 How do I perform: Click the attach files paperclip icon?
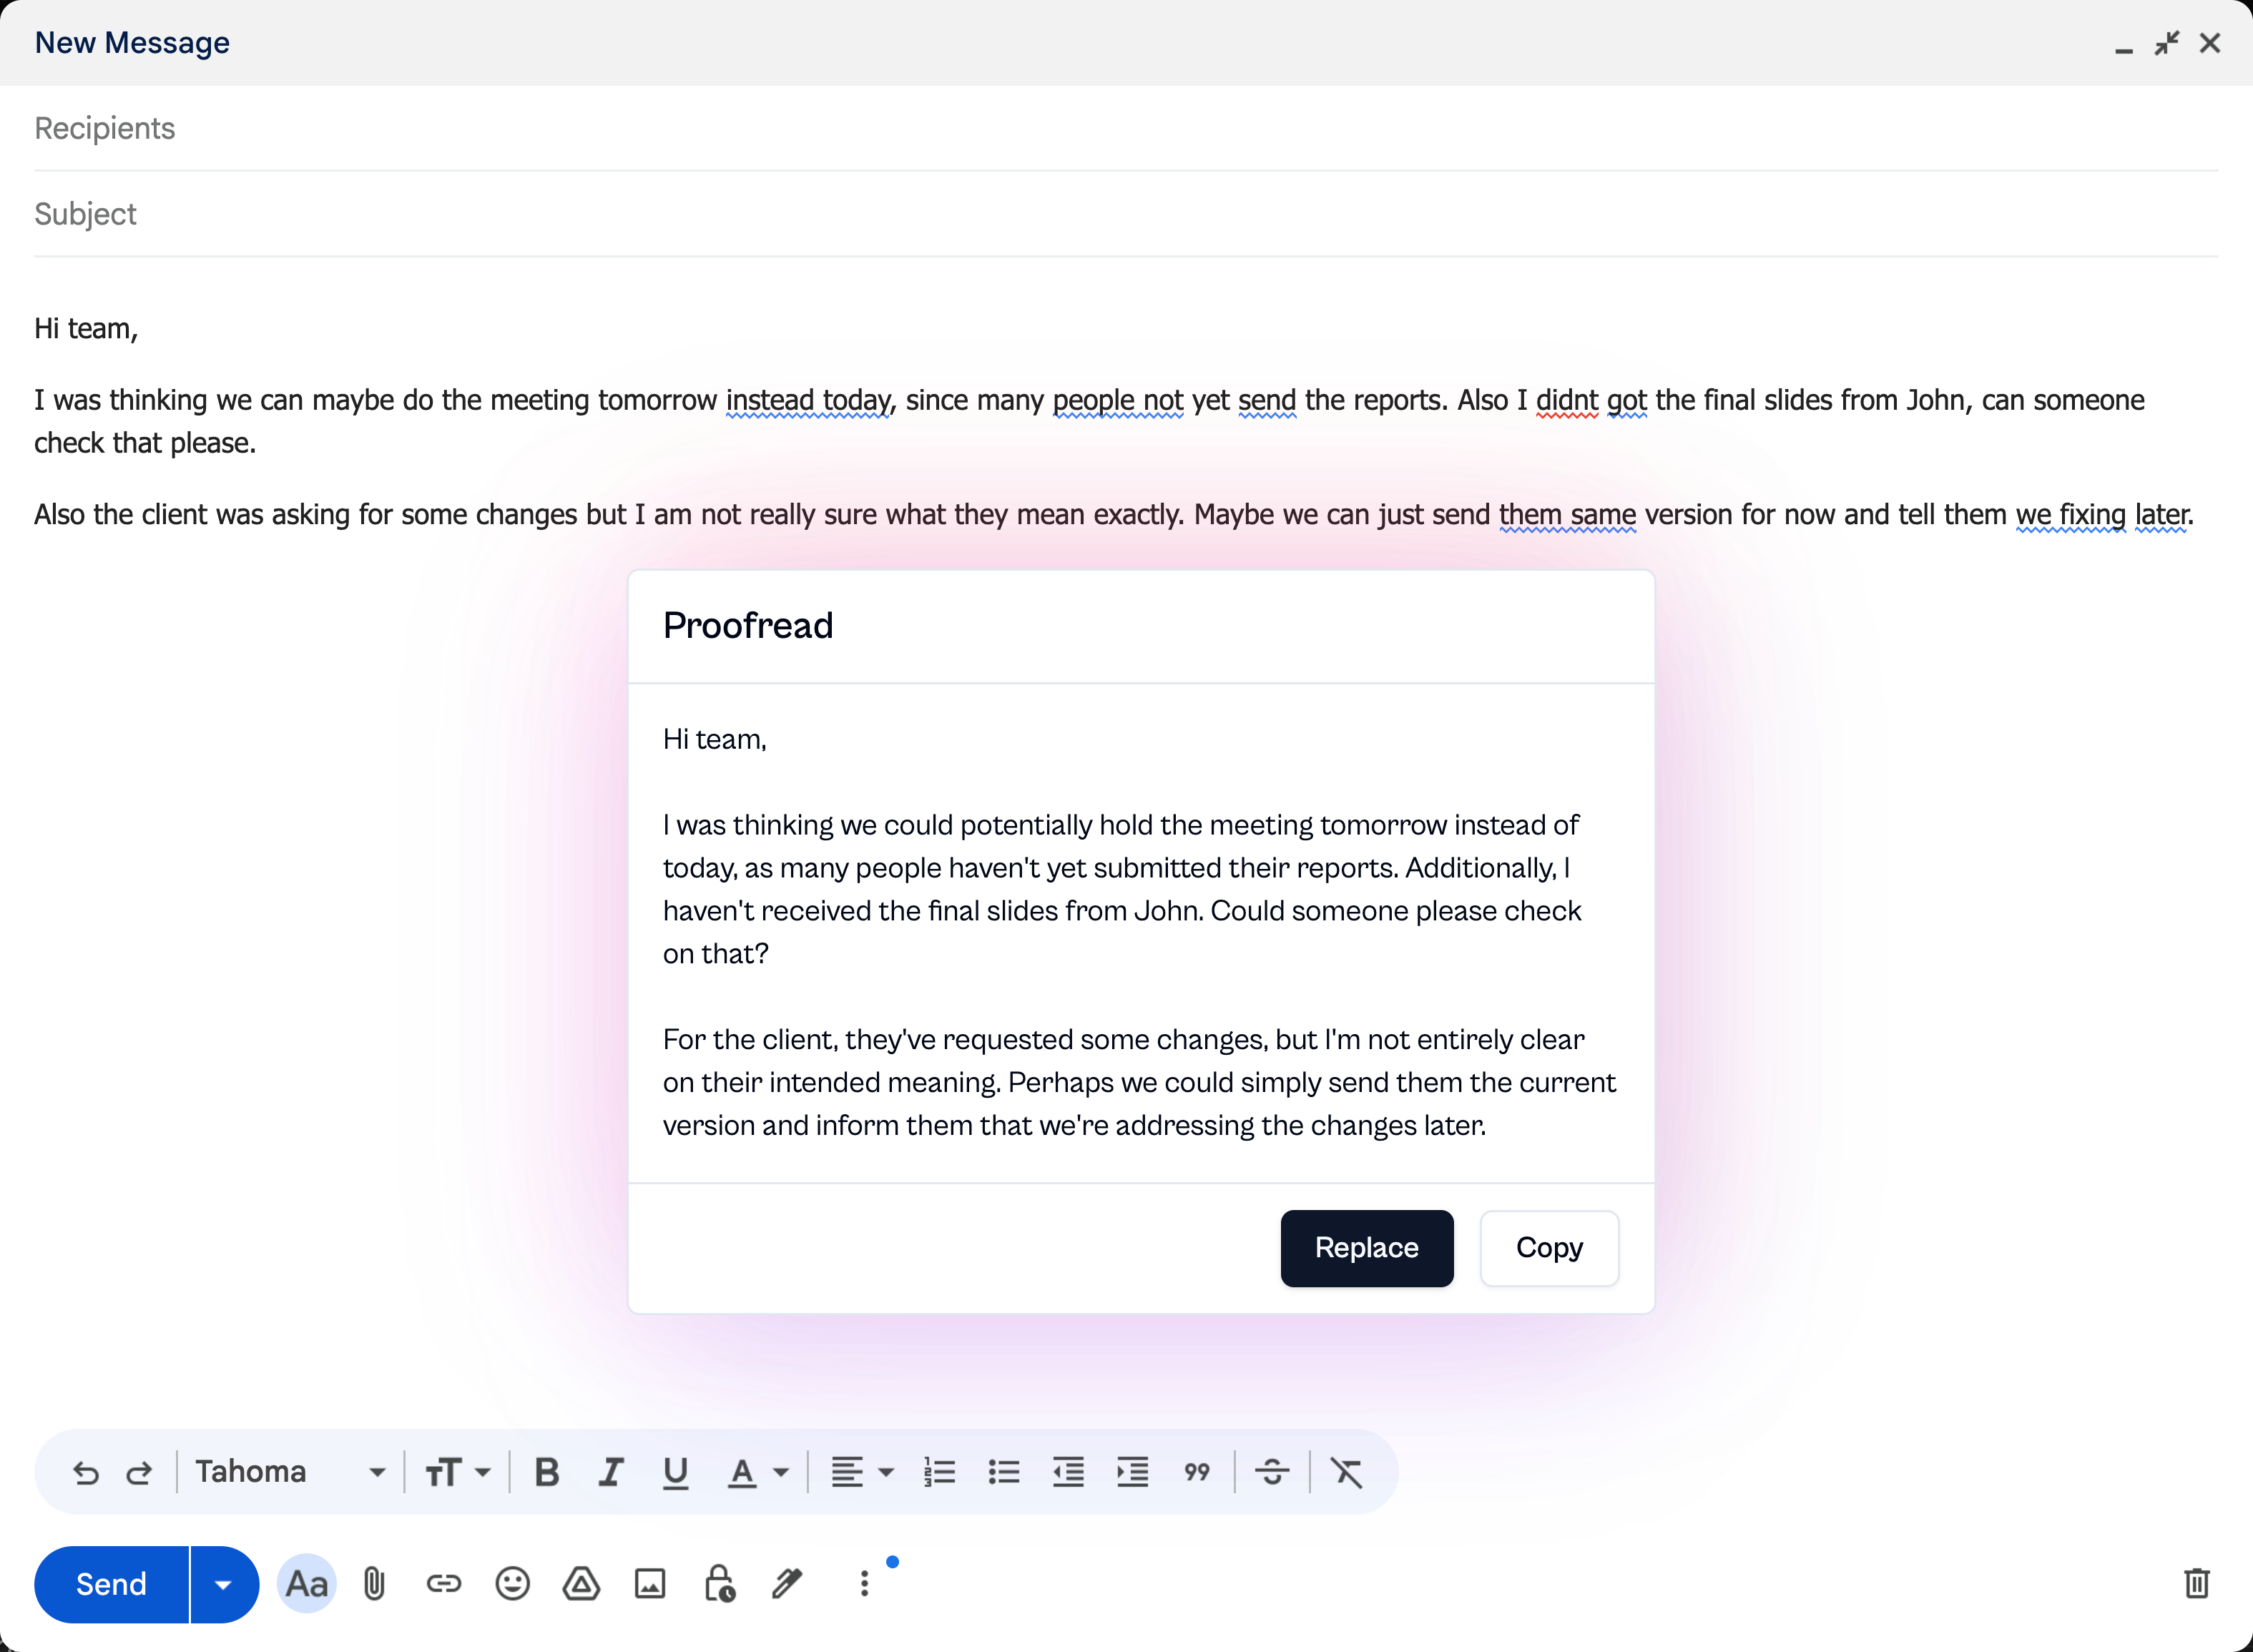point(374,1584)
